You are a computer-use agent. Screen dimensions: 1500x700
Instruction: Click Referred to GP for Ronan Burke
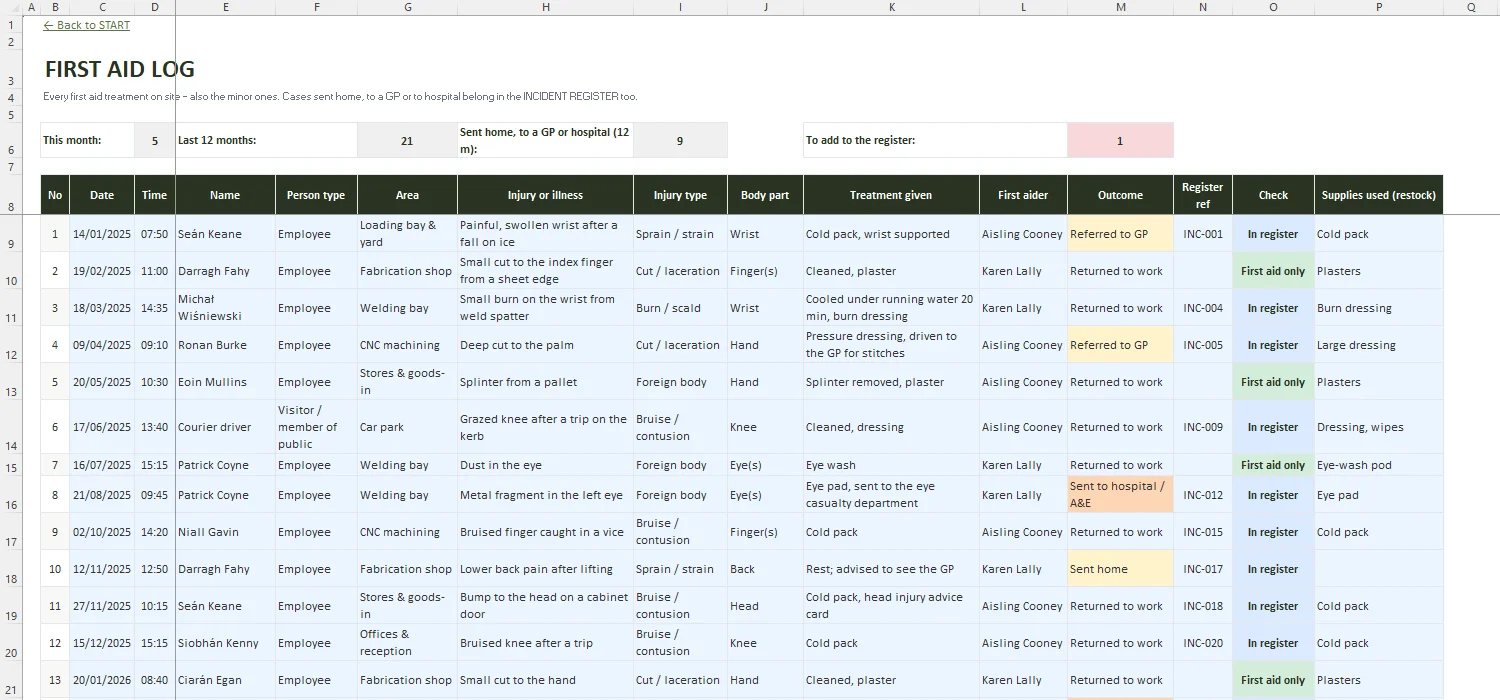1120,345
